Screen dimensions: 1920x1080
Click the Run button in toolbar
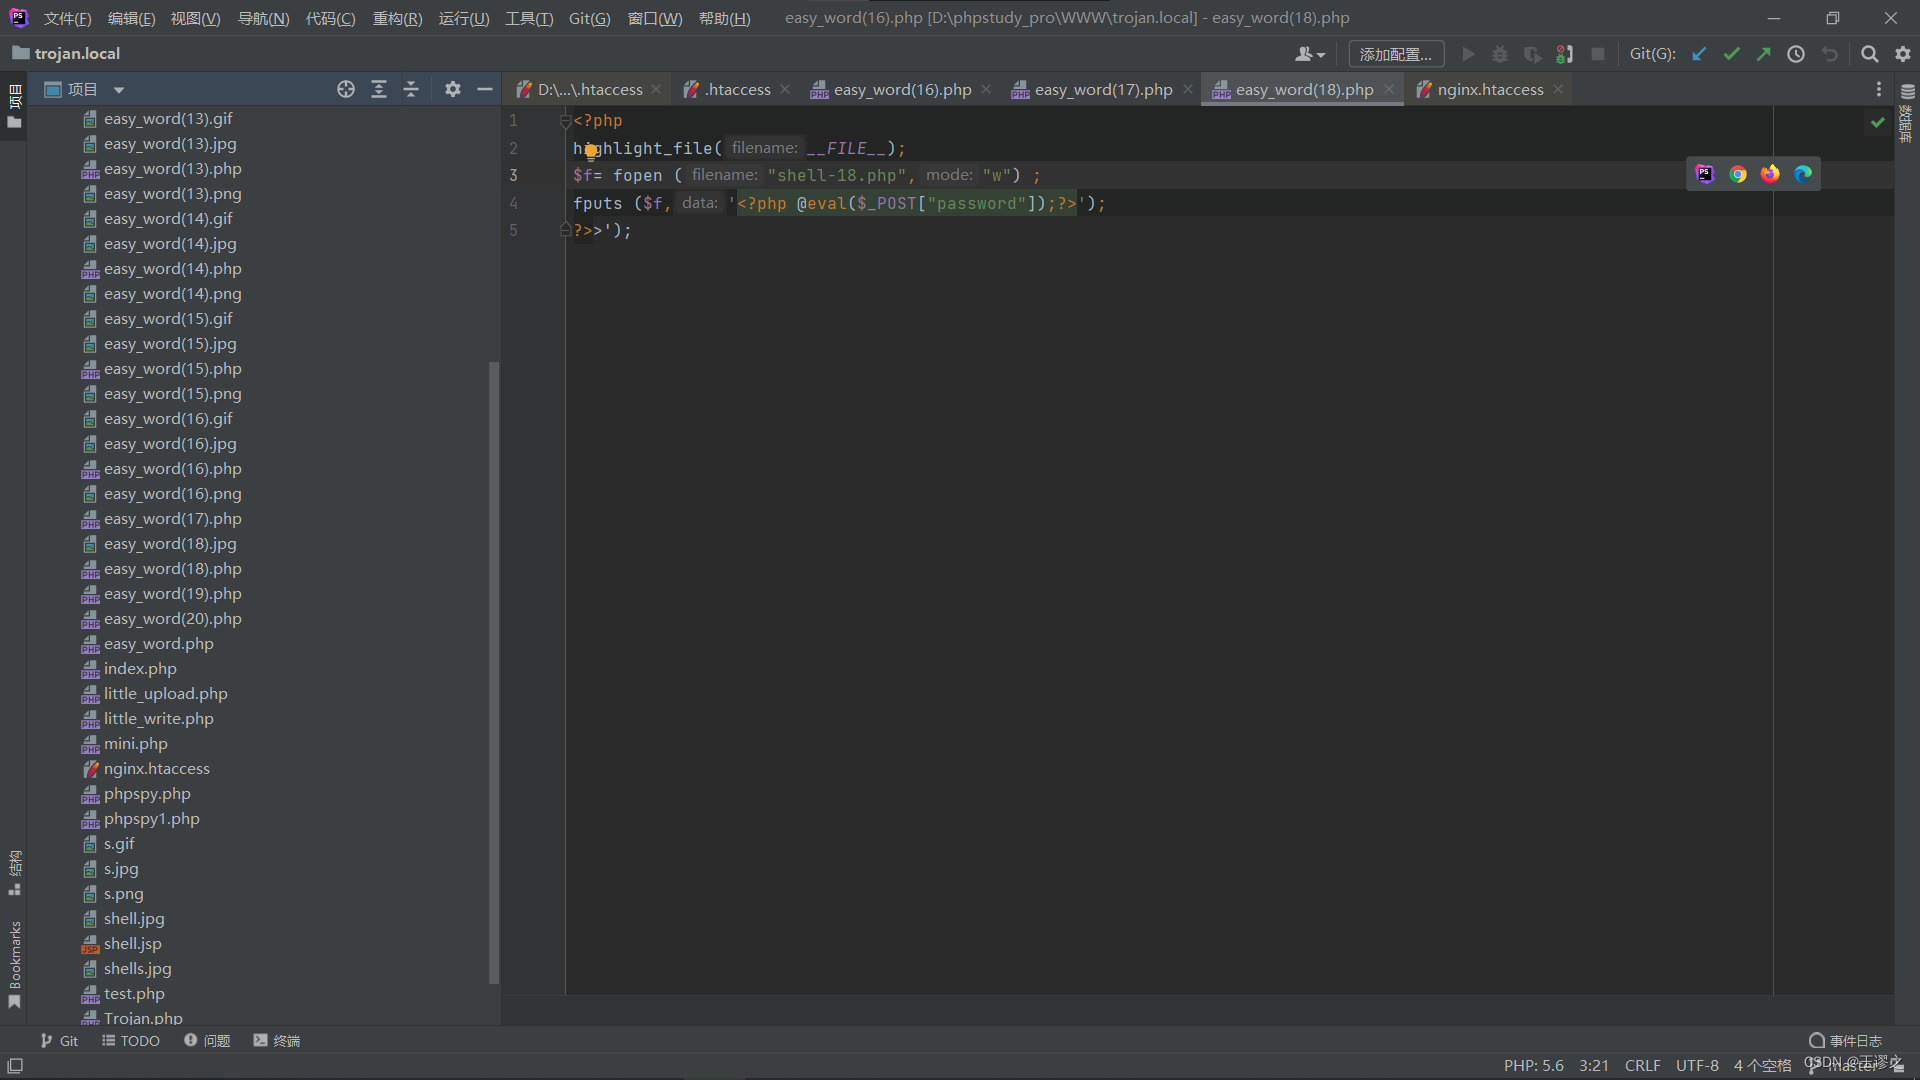click(1468, 54)
